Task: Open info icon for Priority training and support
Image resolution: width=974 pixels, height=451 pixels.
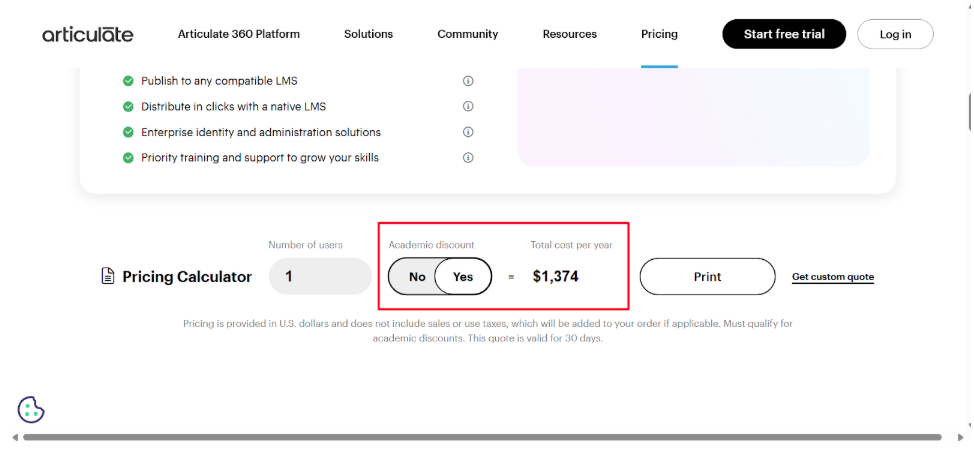Action: (468, 157)
